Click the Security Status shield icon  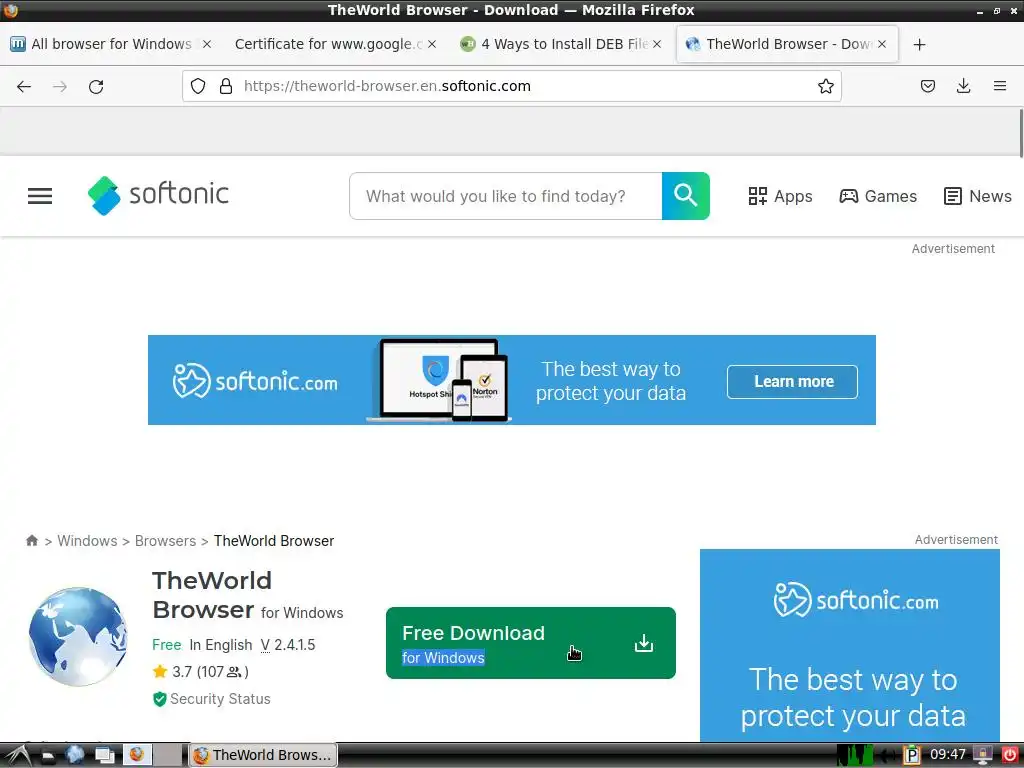pyautogui.click(x=159, y=699)
